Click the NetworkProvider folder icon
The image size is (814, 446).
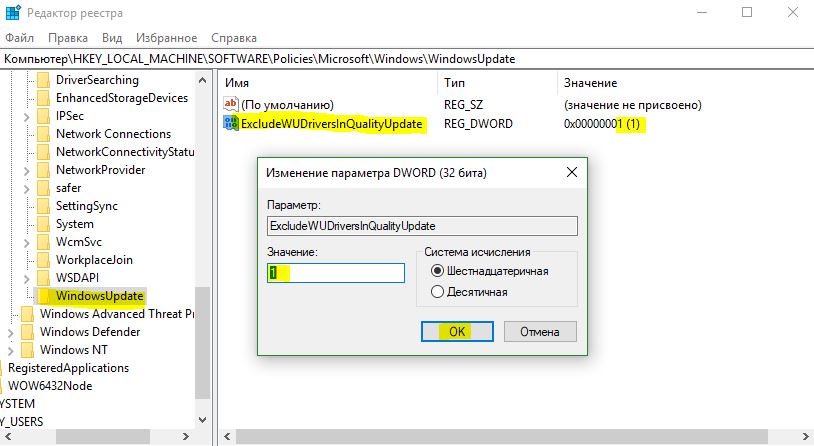(44, 170)
